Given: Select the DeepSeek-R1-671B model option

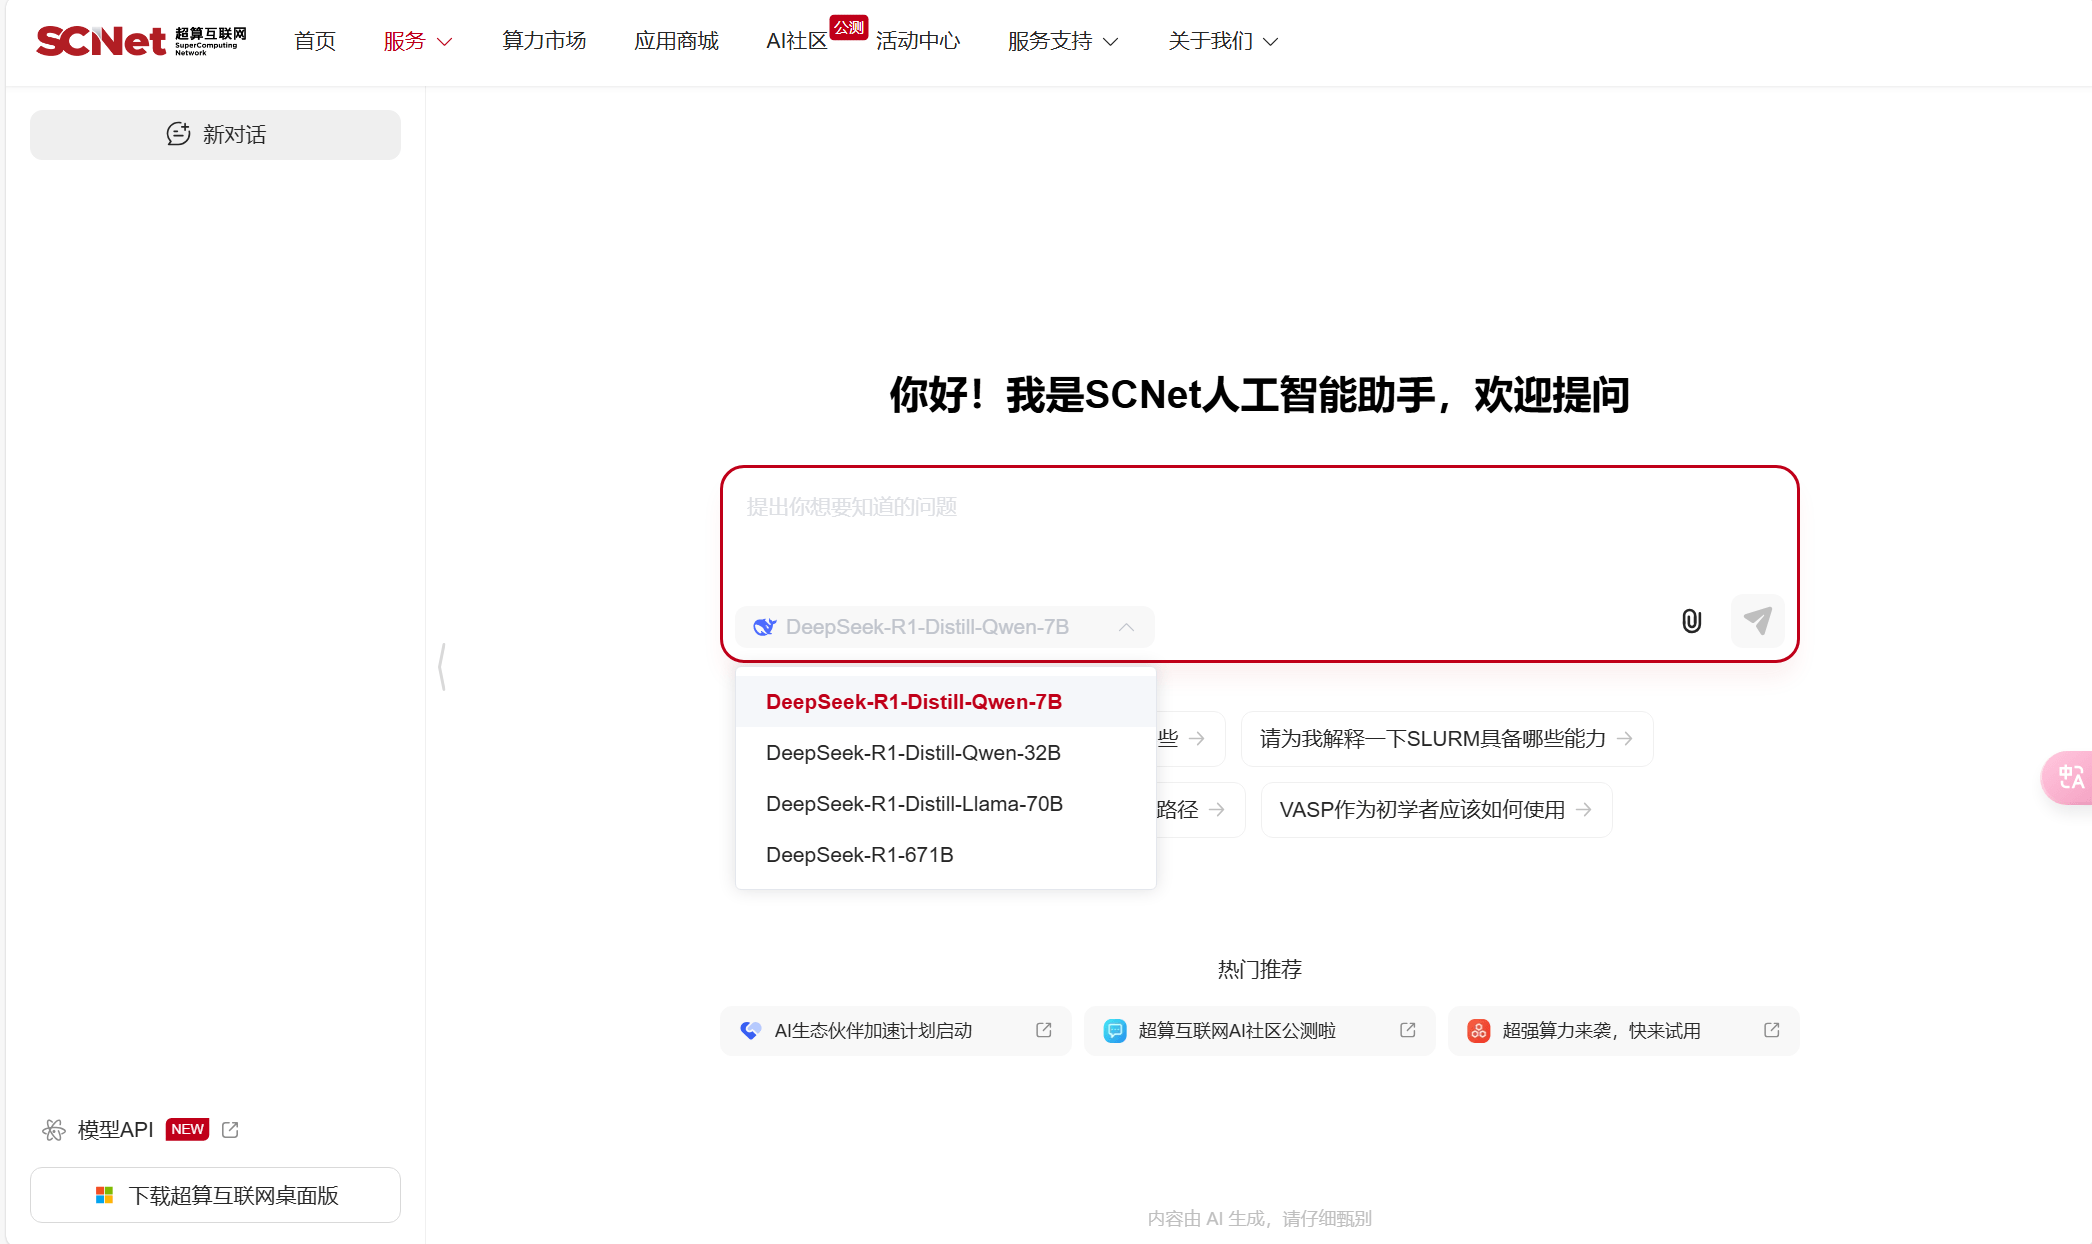Looking at the screenshot, I should click(x=859, y=855).
